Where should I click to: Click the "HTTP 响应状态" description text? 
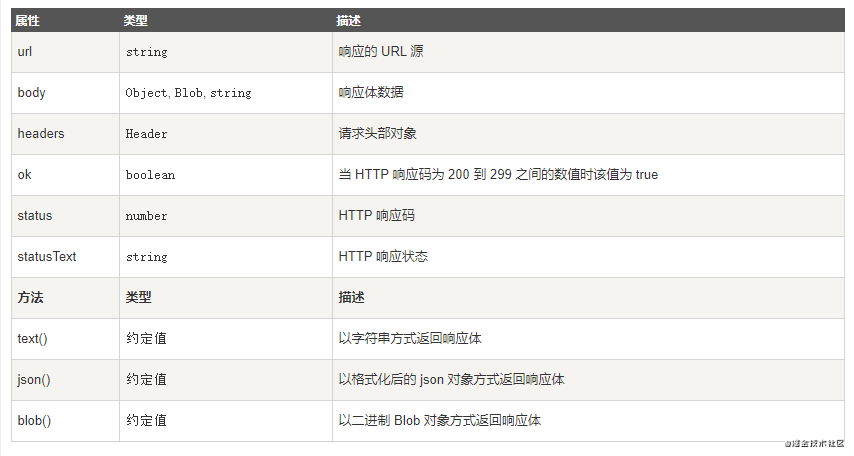(x=383, y=256)
